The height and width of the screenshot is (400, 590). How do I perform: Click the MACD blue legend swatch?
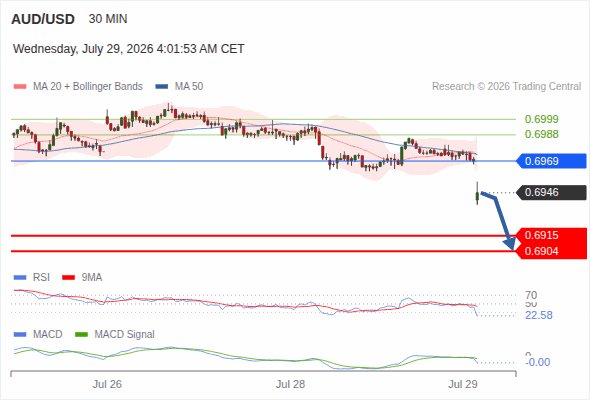click(20, 335)
